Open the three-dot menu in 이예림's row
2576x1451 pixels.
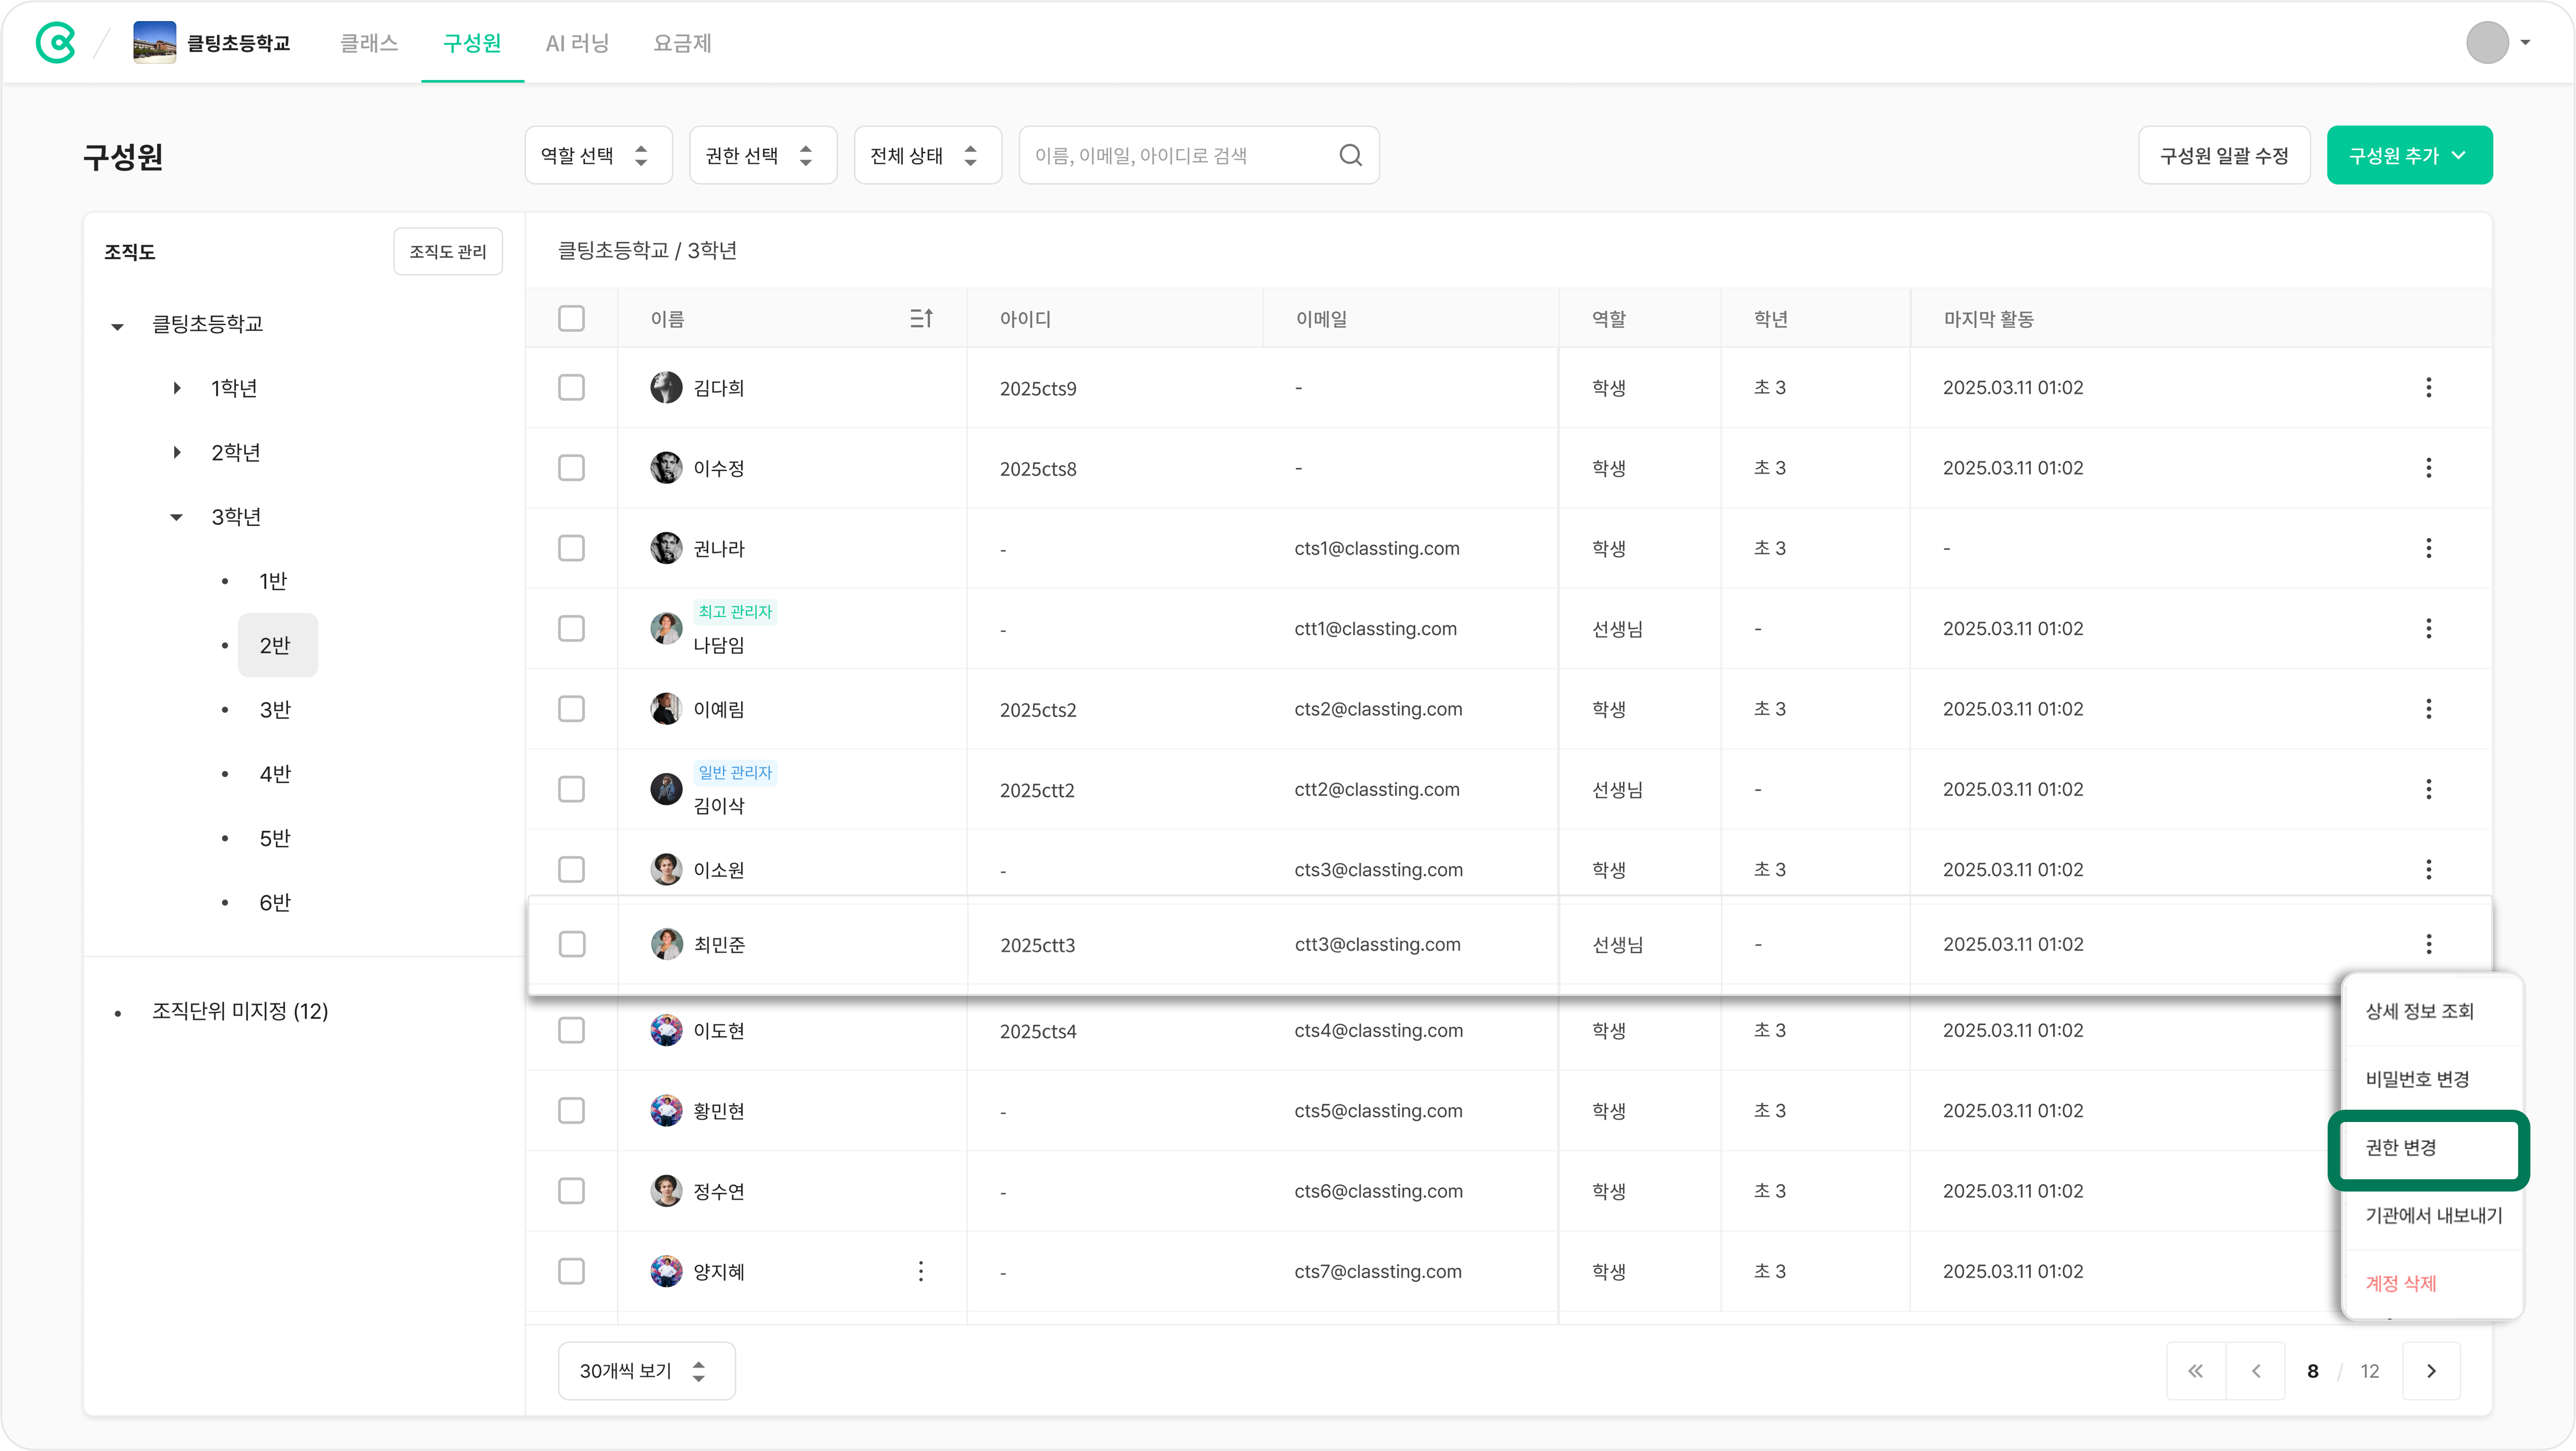2428,709
